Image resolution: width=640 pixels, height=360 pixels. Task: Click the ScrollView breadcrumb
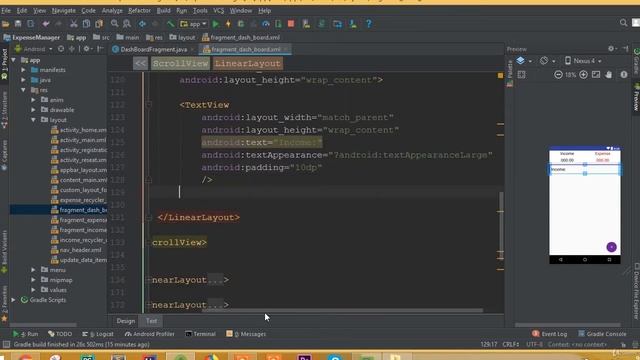[x=180, y=64]
